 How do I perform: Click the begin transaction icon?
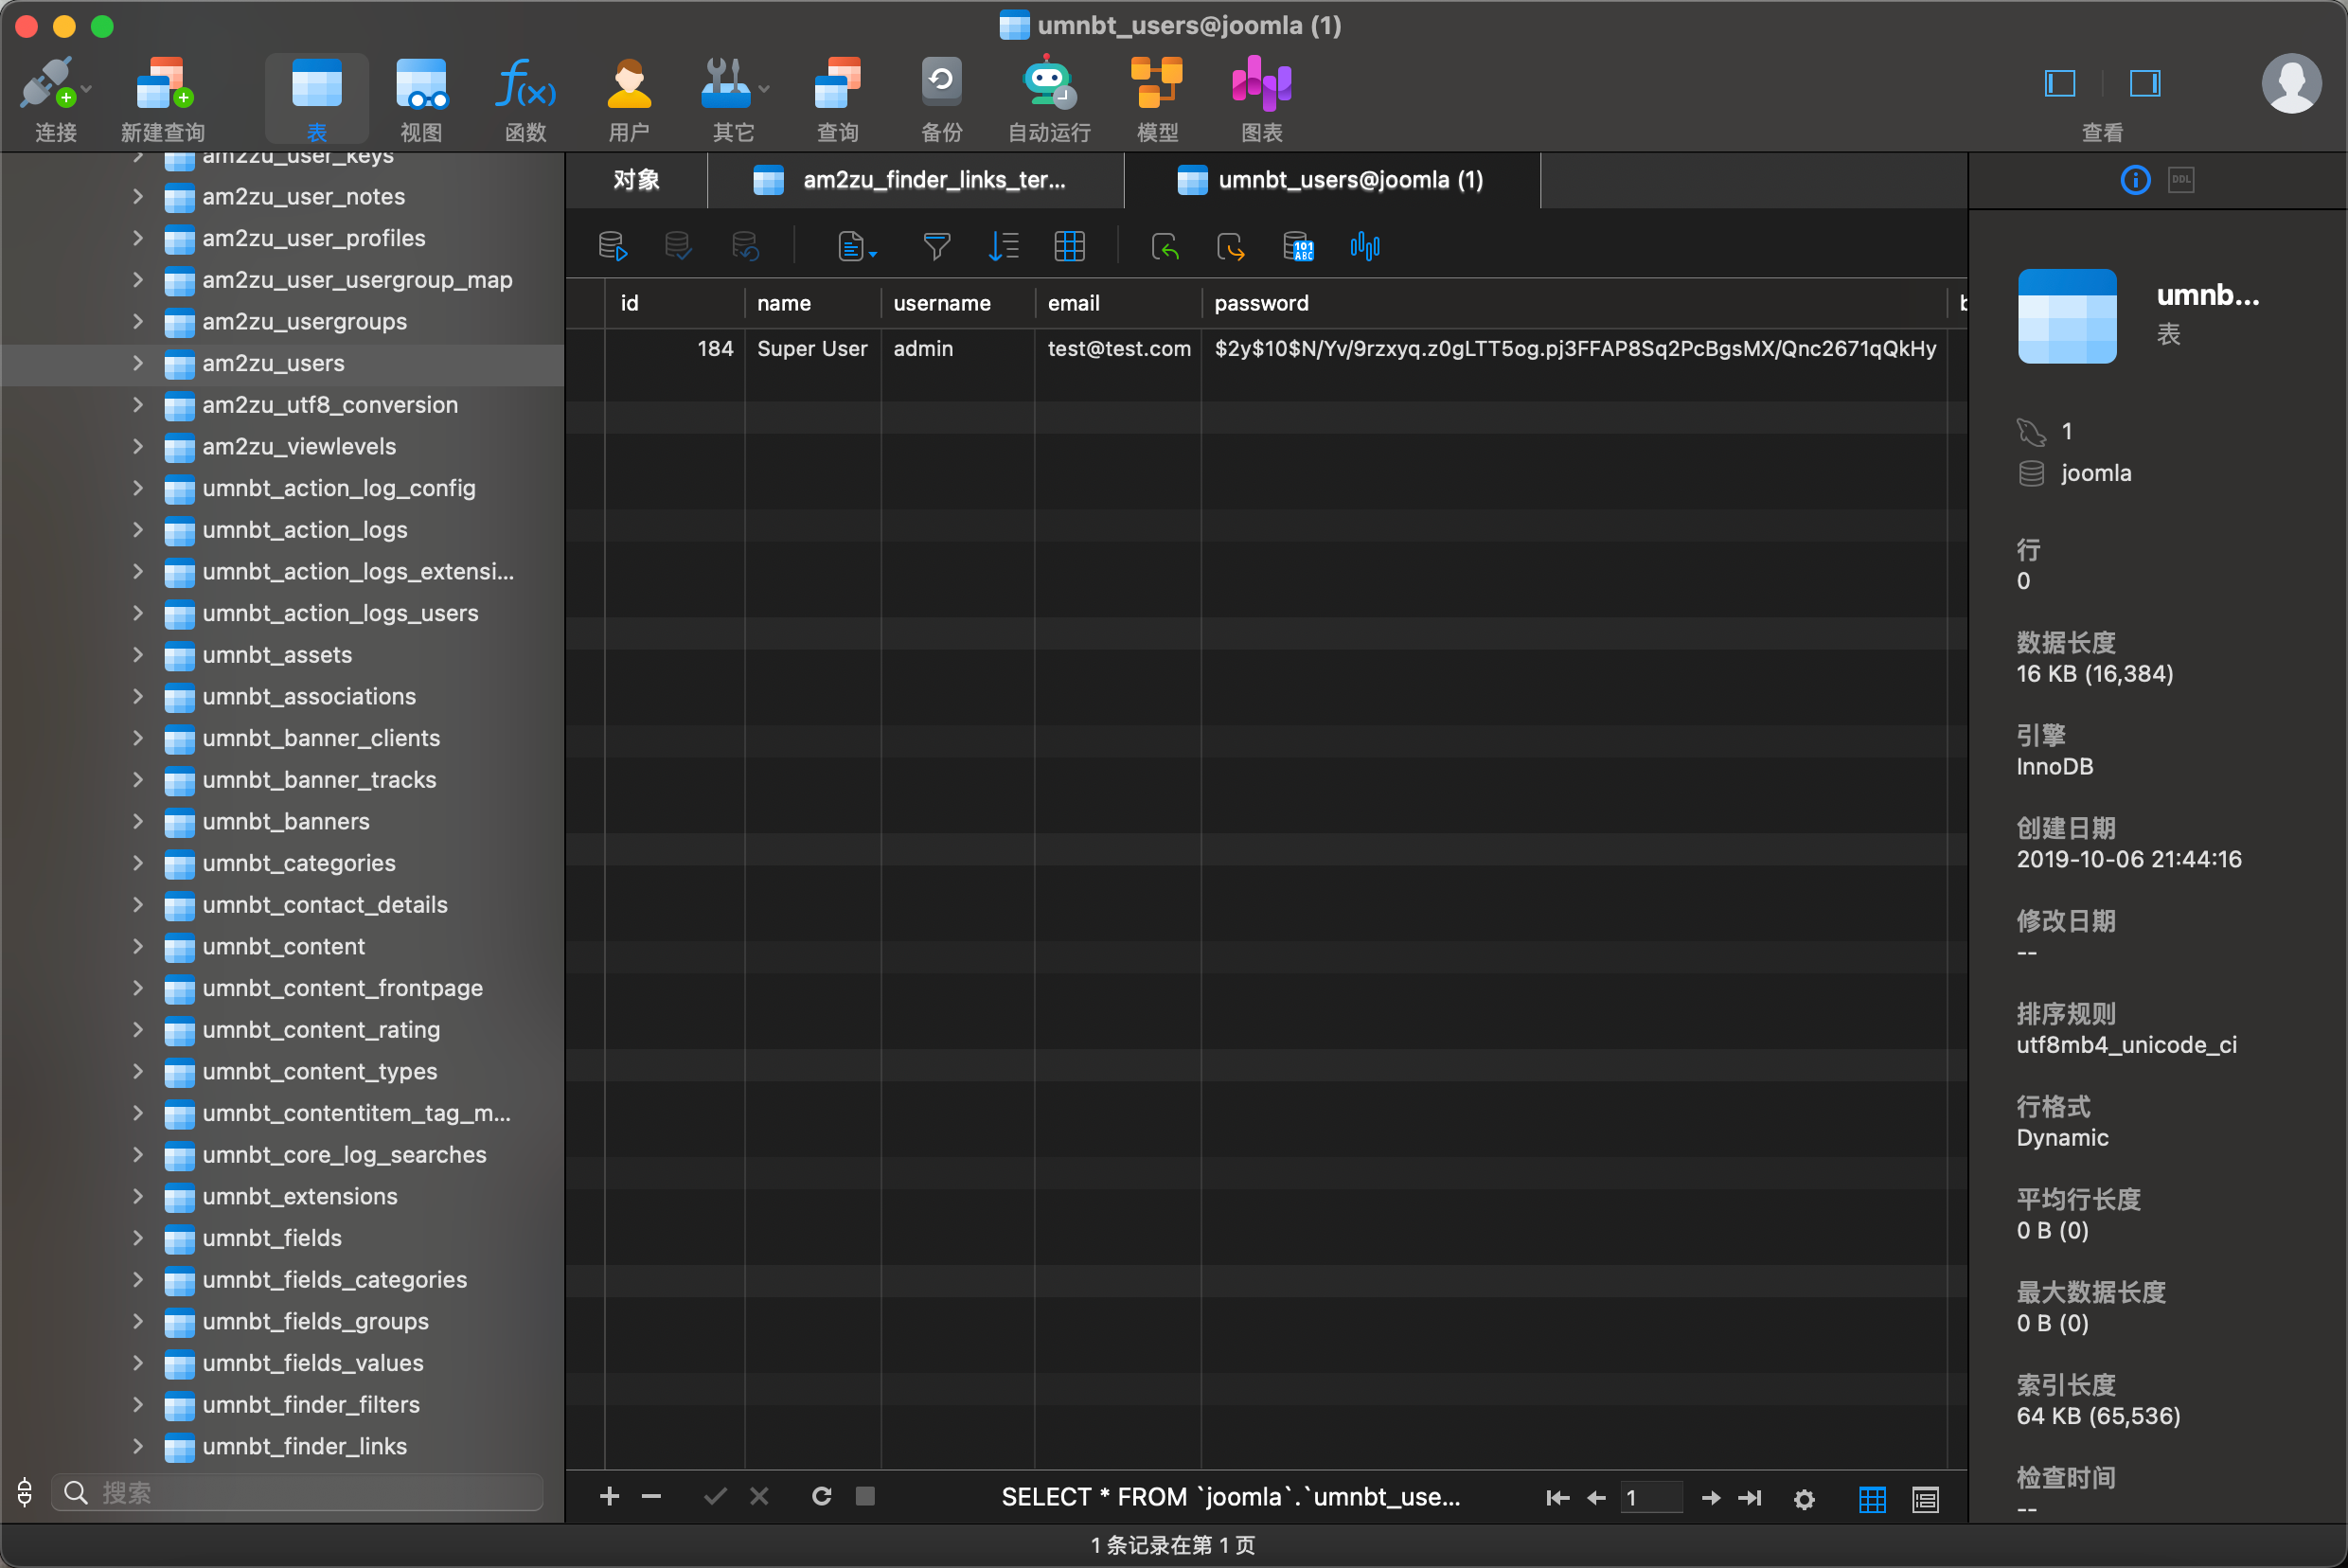(x=612, y=246)
